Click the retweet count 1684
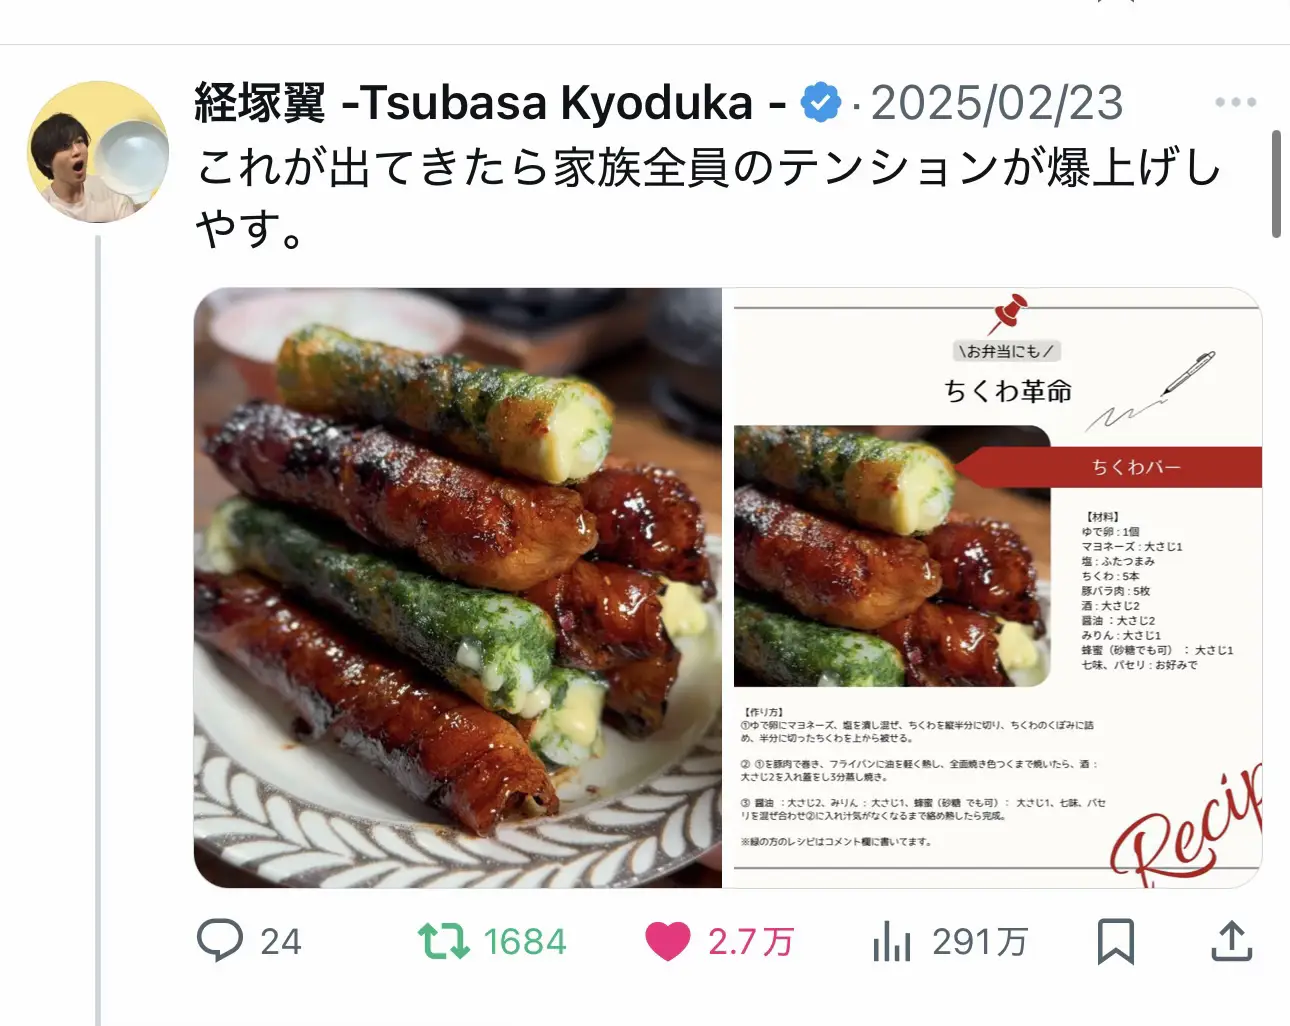The width and height of the screenshot is (1290, 1026). [525, 941]
